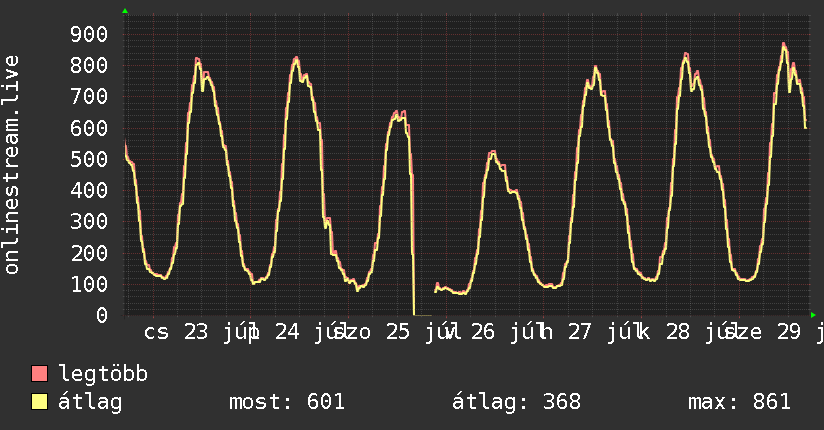The image size is (824, 430).
Task: Select the max: 861 statistic
Action: pos(739,402)
